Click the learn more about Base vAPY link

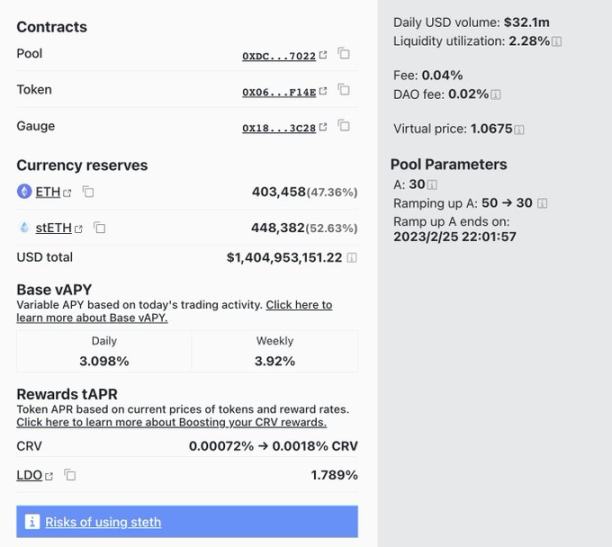click(x=92, y=318)
